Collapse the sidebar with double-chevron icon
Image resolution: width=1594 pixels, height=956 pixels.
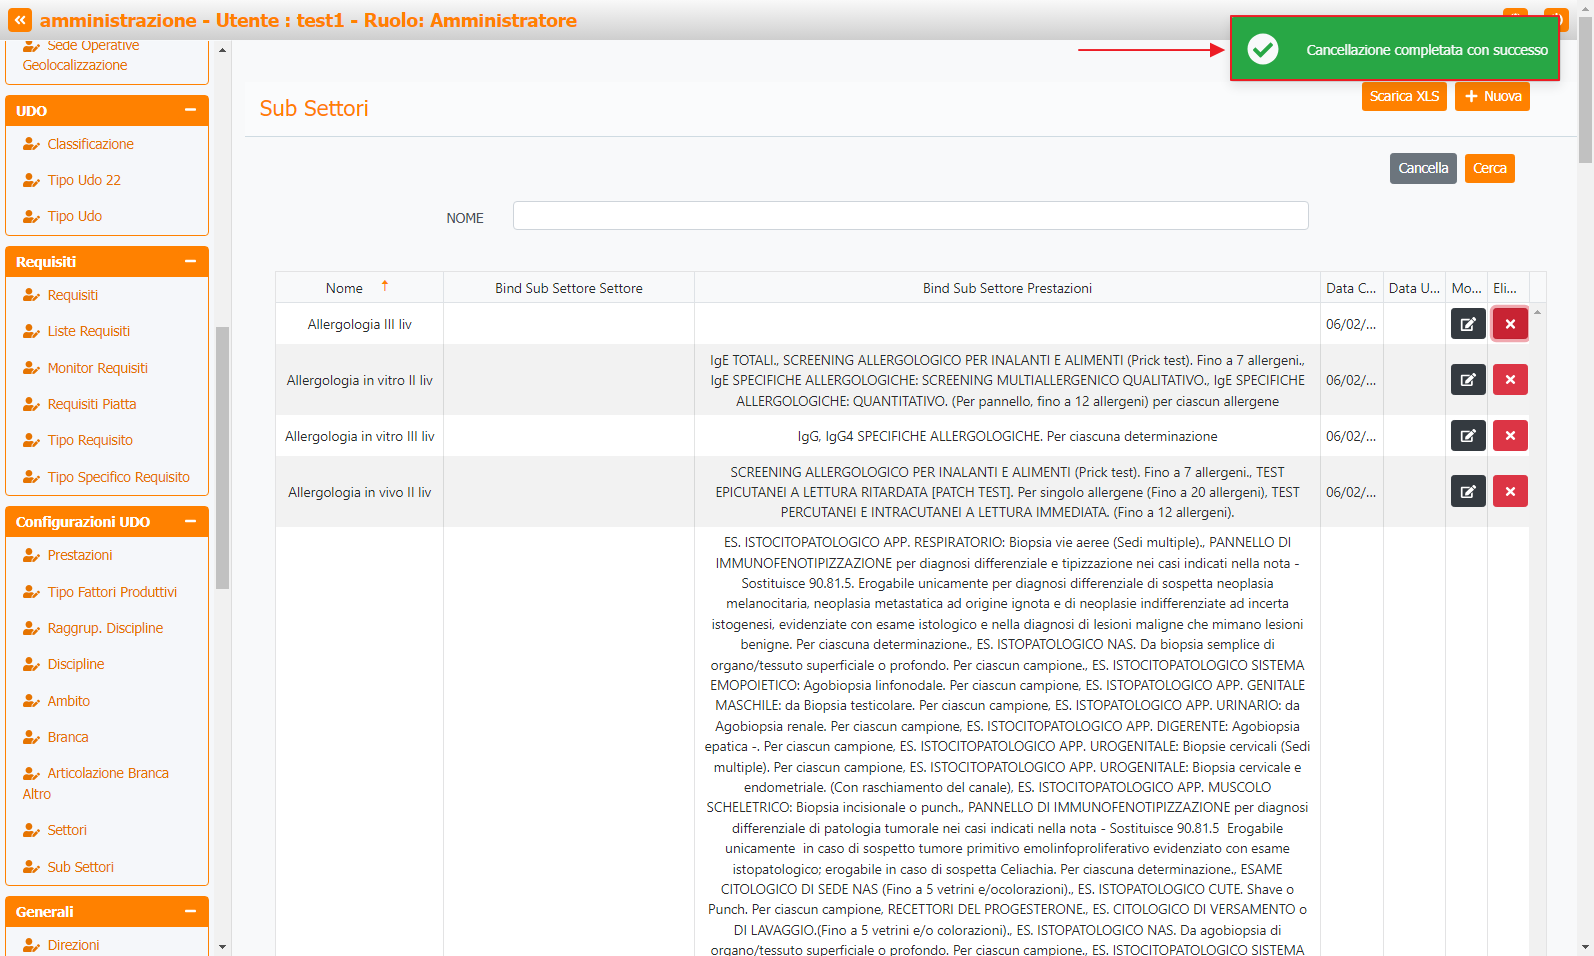pos(19,20)
